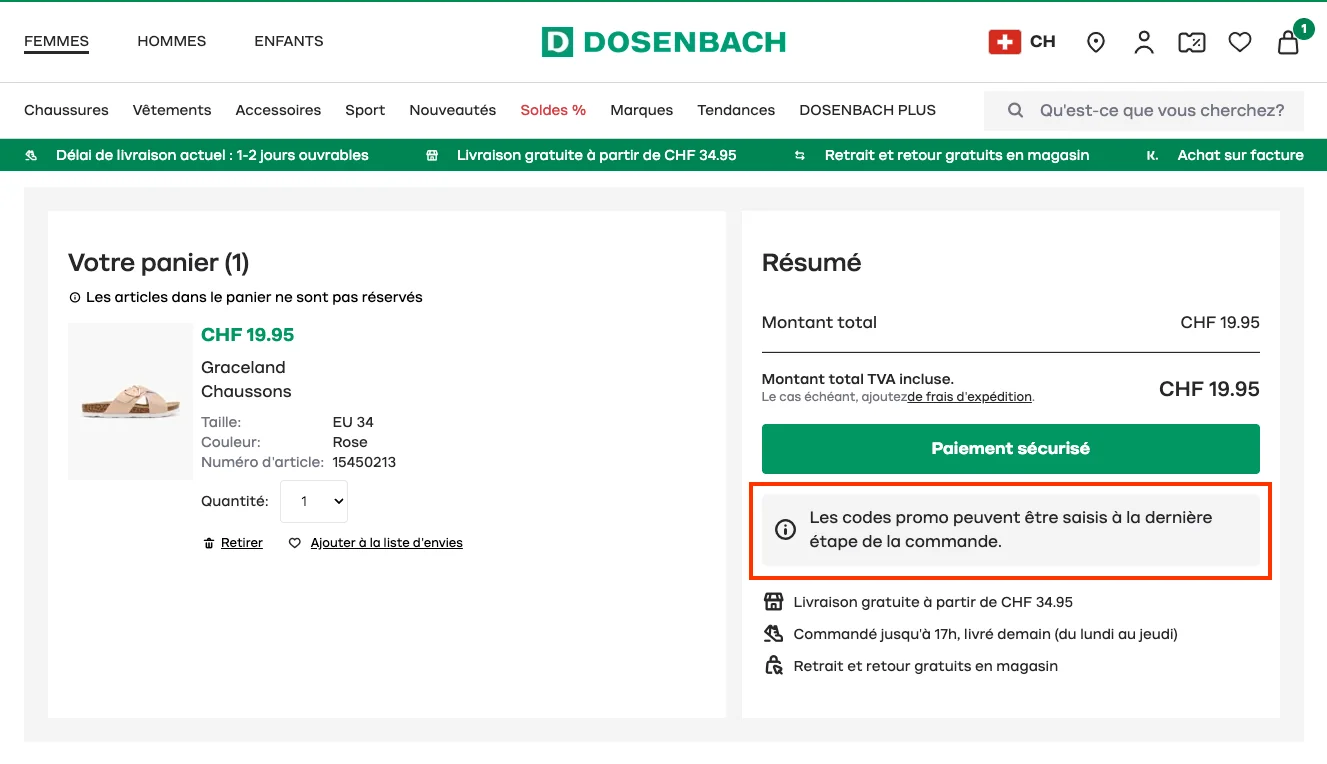
Task: Open the Soldes % menu
Action: (553, 110)
